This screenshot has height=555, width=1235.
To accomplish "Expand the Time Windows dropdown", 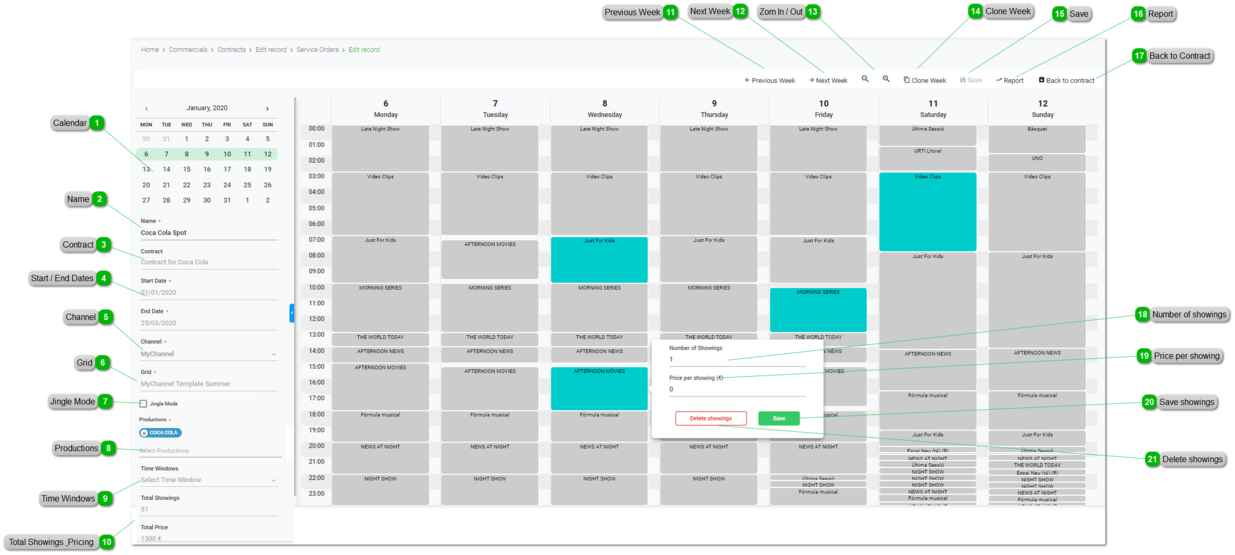I will tap(208, 481).
